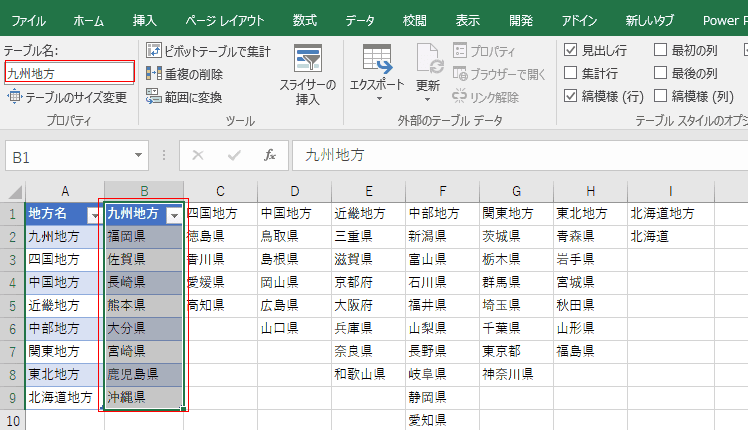Image resolution: width=748 pixels, height=430 pixels.
Task: Open the Developer (開発) tab
Action: click(521, 21)
